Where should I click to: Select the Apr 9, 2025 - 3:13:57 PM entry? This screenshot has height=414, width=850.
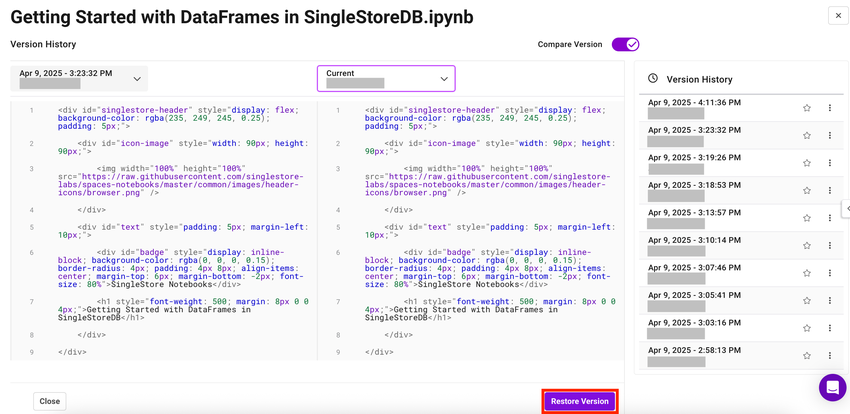pyautogui.click(x=741, y=218)
